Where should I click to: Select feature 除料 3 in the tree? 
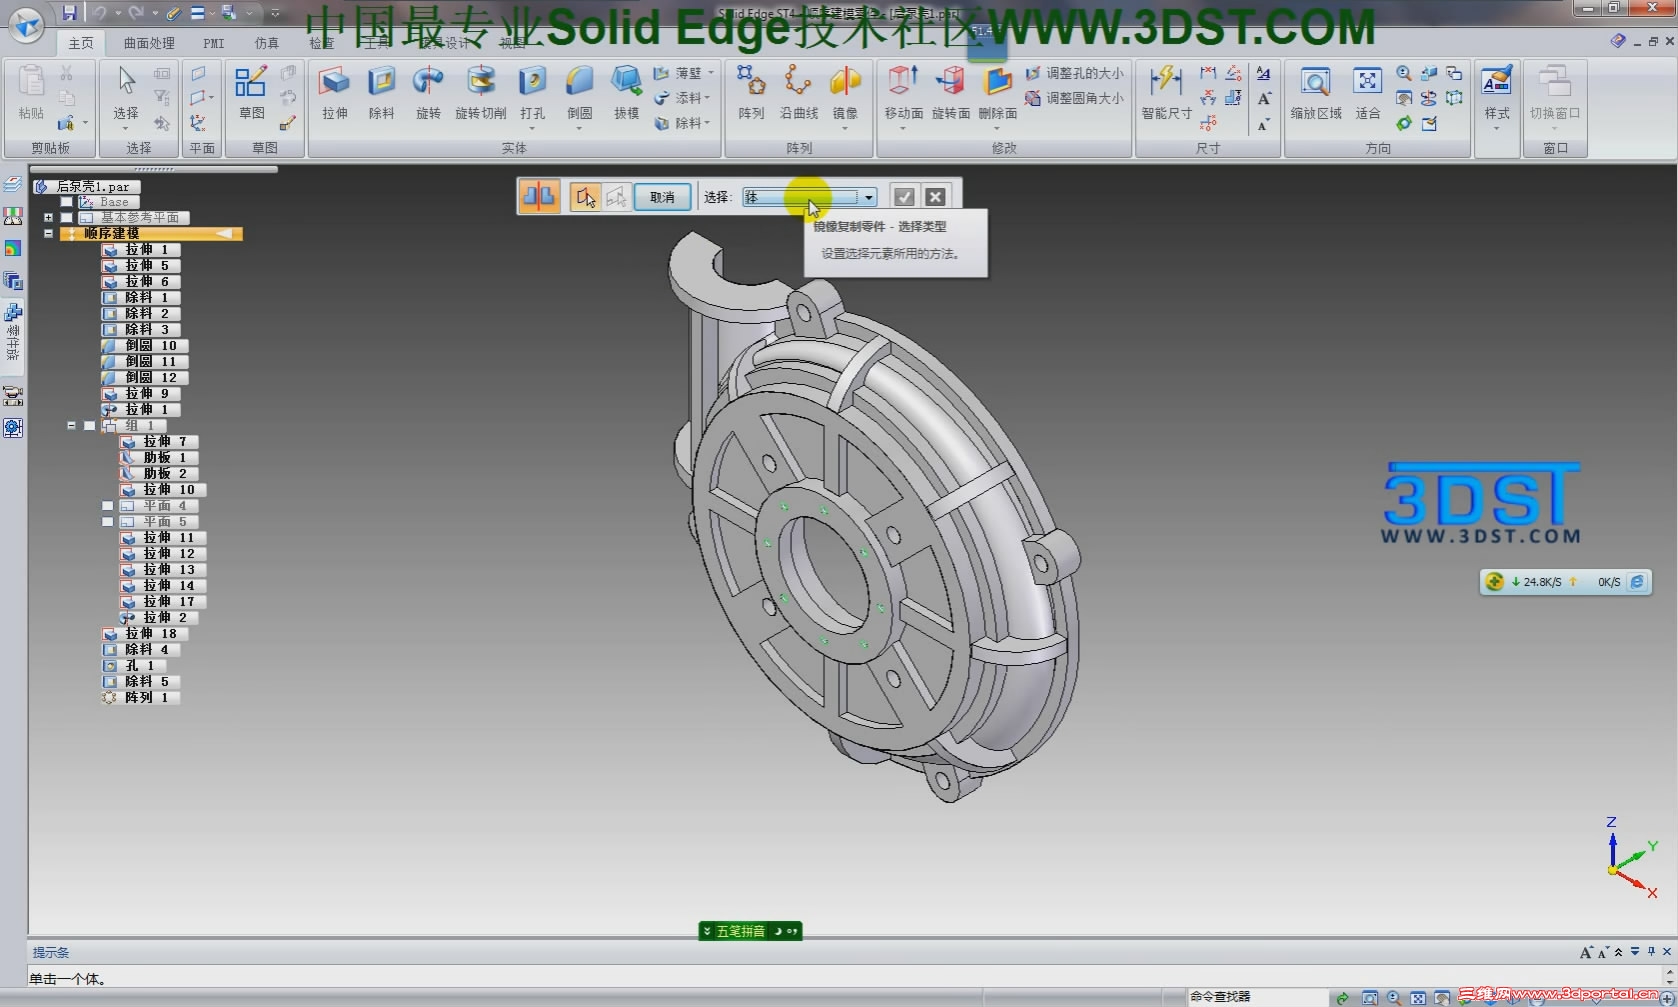coord(141,330)
